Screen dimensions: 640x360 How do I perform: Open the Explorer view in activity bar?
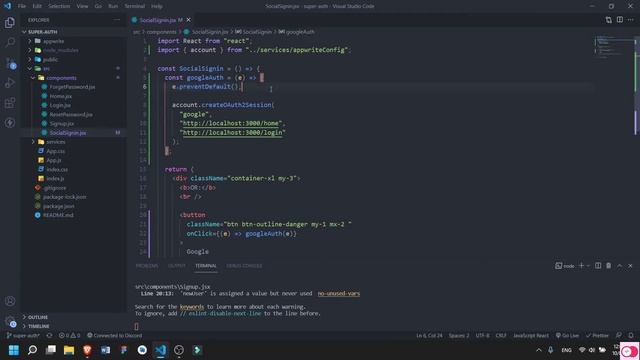10,22
